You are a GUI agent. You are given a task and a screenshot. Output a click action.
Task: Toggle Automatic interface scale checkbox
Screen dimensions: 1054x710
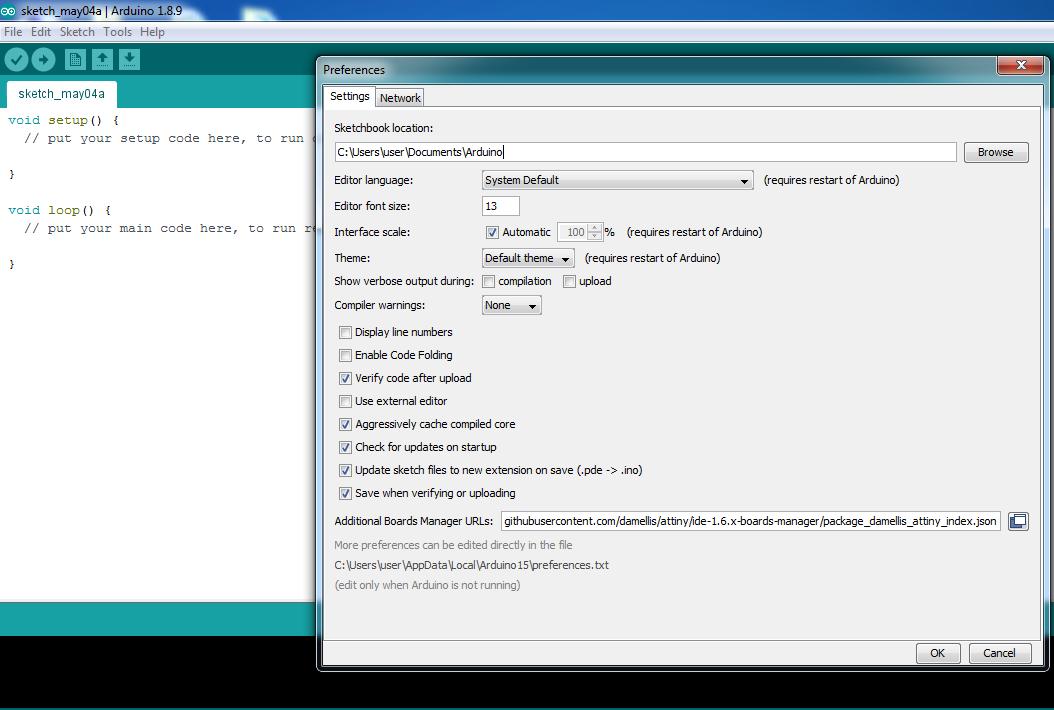tap(492, 233)
